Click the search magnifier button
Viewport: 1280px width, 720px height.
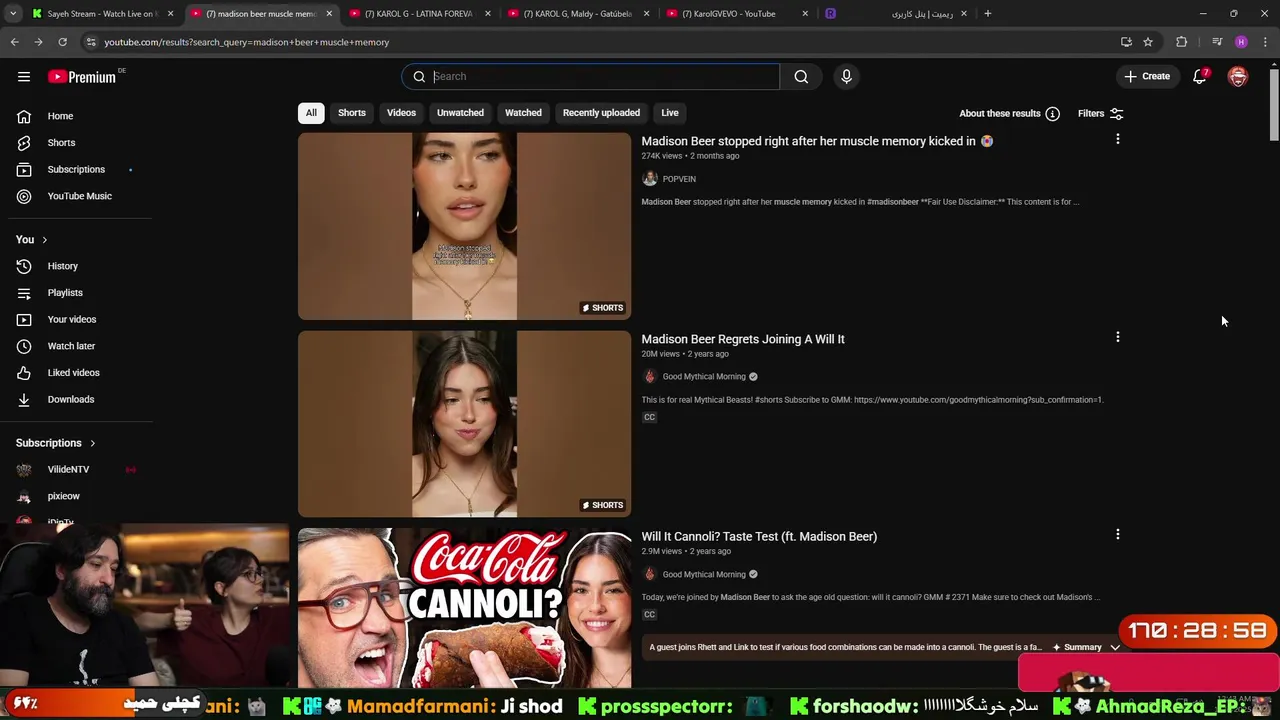point(801,76)
